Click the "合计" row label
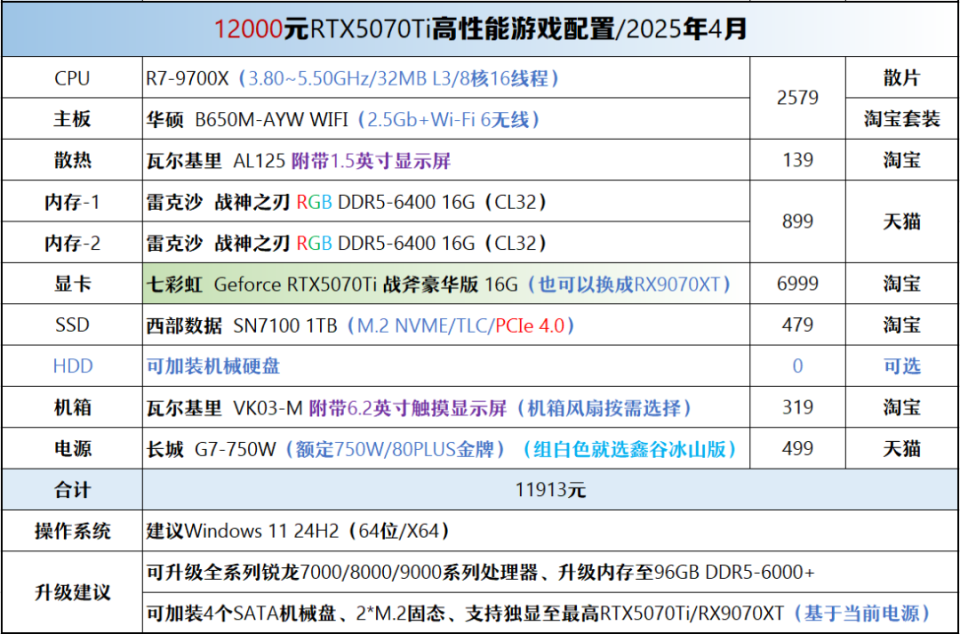The height and width of the screenshot is (634, 960). [72, 490]
